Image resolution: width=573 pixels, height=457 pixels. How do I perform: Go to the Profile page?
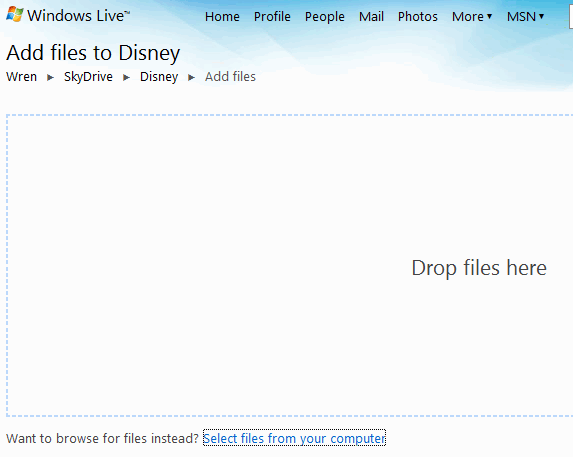tap(272, 16)
